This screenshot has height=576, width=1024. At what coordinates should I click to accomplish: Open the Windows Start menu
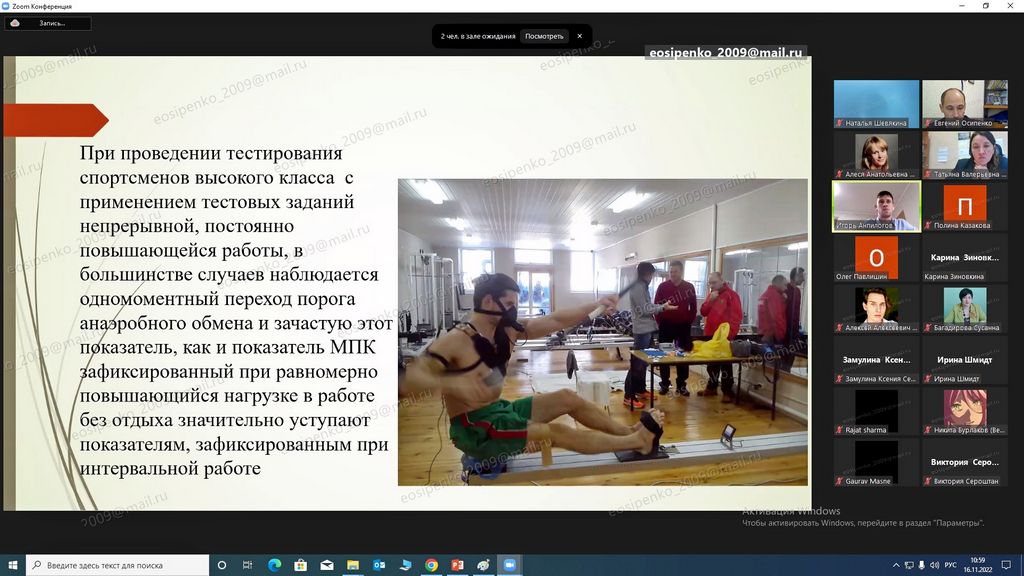(12, 565)
